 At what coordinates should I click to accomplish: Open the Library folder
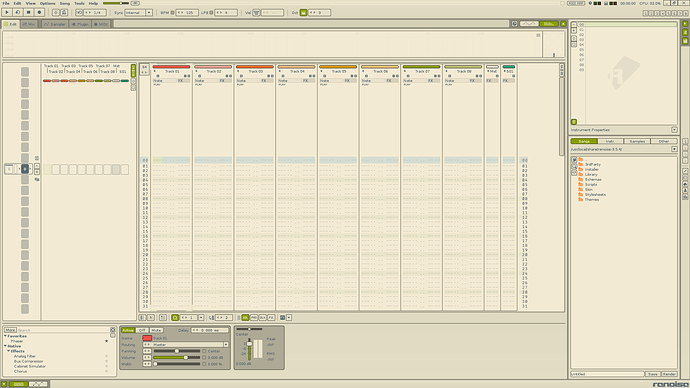tap(591, 174)
